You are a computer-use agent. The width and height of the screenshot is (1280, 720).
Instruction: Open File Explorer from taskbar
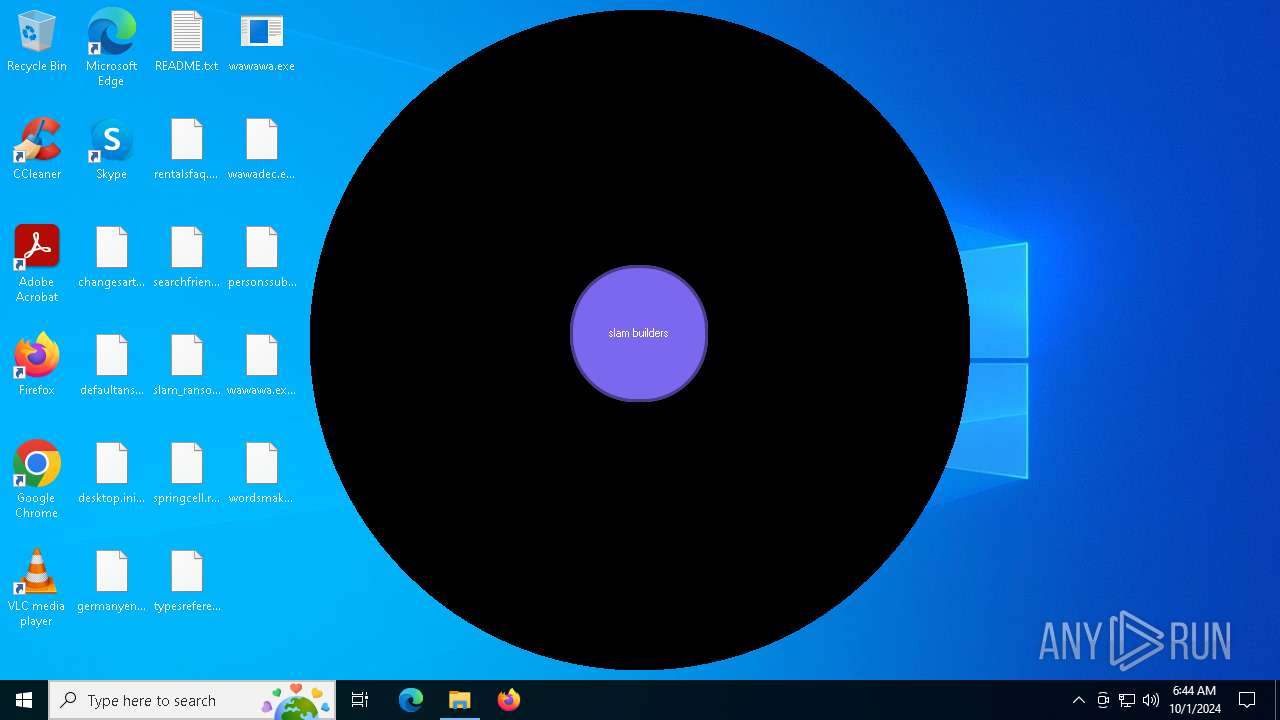coord(460,700)
